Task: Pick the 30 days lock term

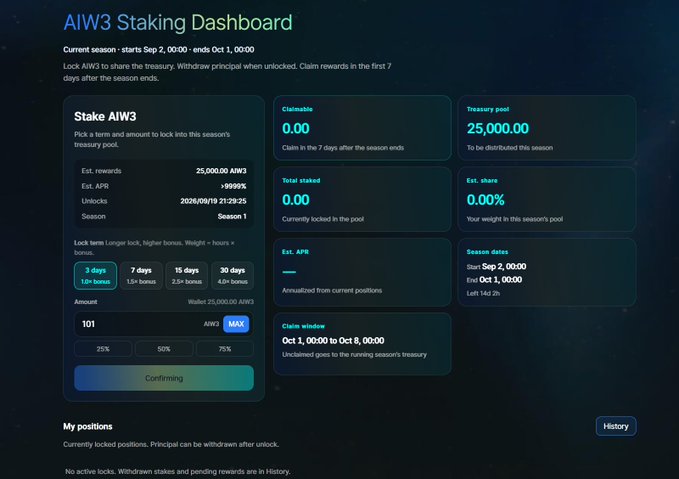Action: (233, 275)
